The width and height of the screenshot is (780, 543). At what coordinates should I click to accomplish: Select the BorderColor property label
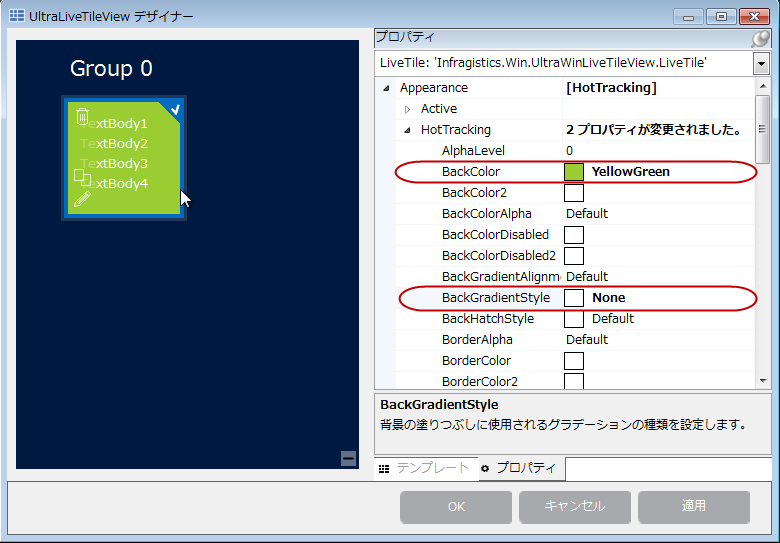(476, 361)
